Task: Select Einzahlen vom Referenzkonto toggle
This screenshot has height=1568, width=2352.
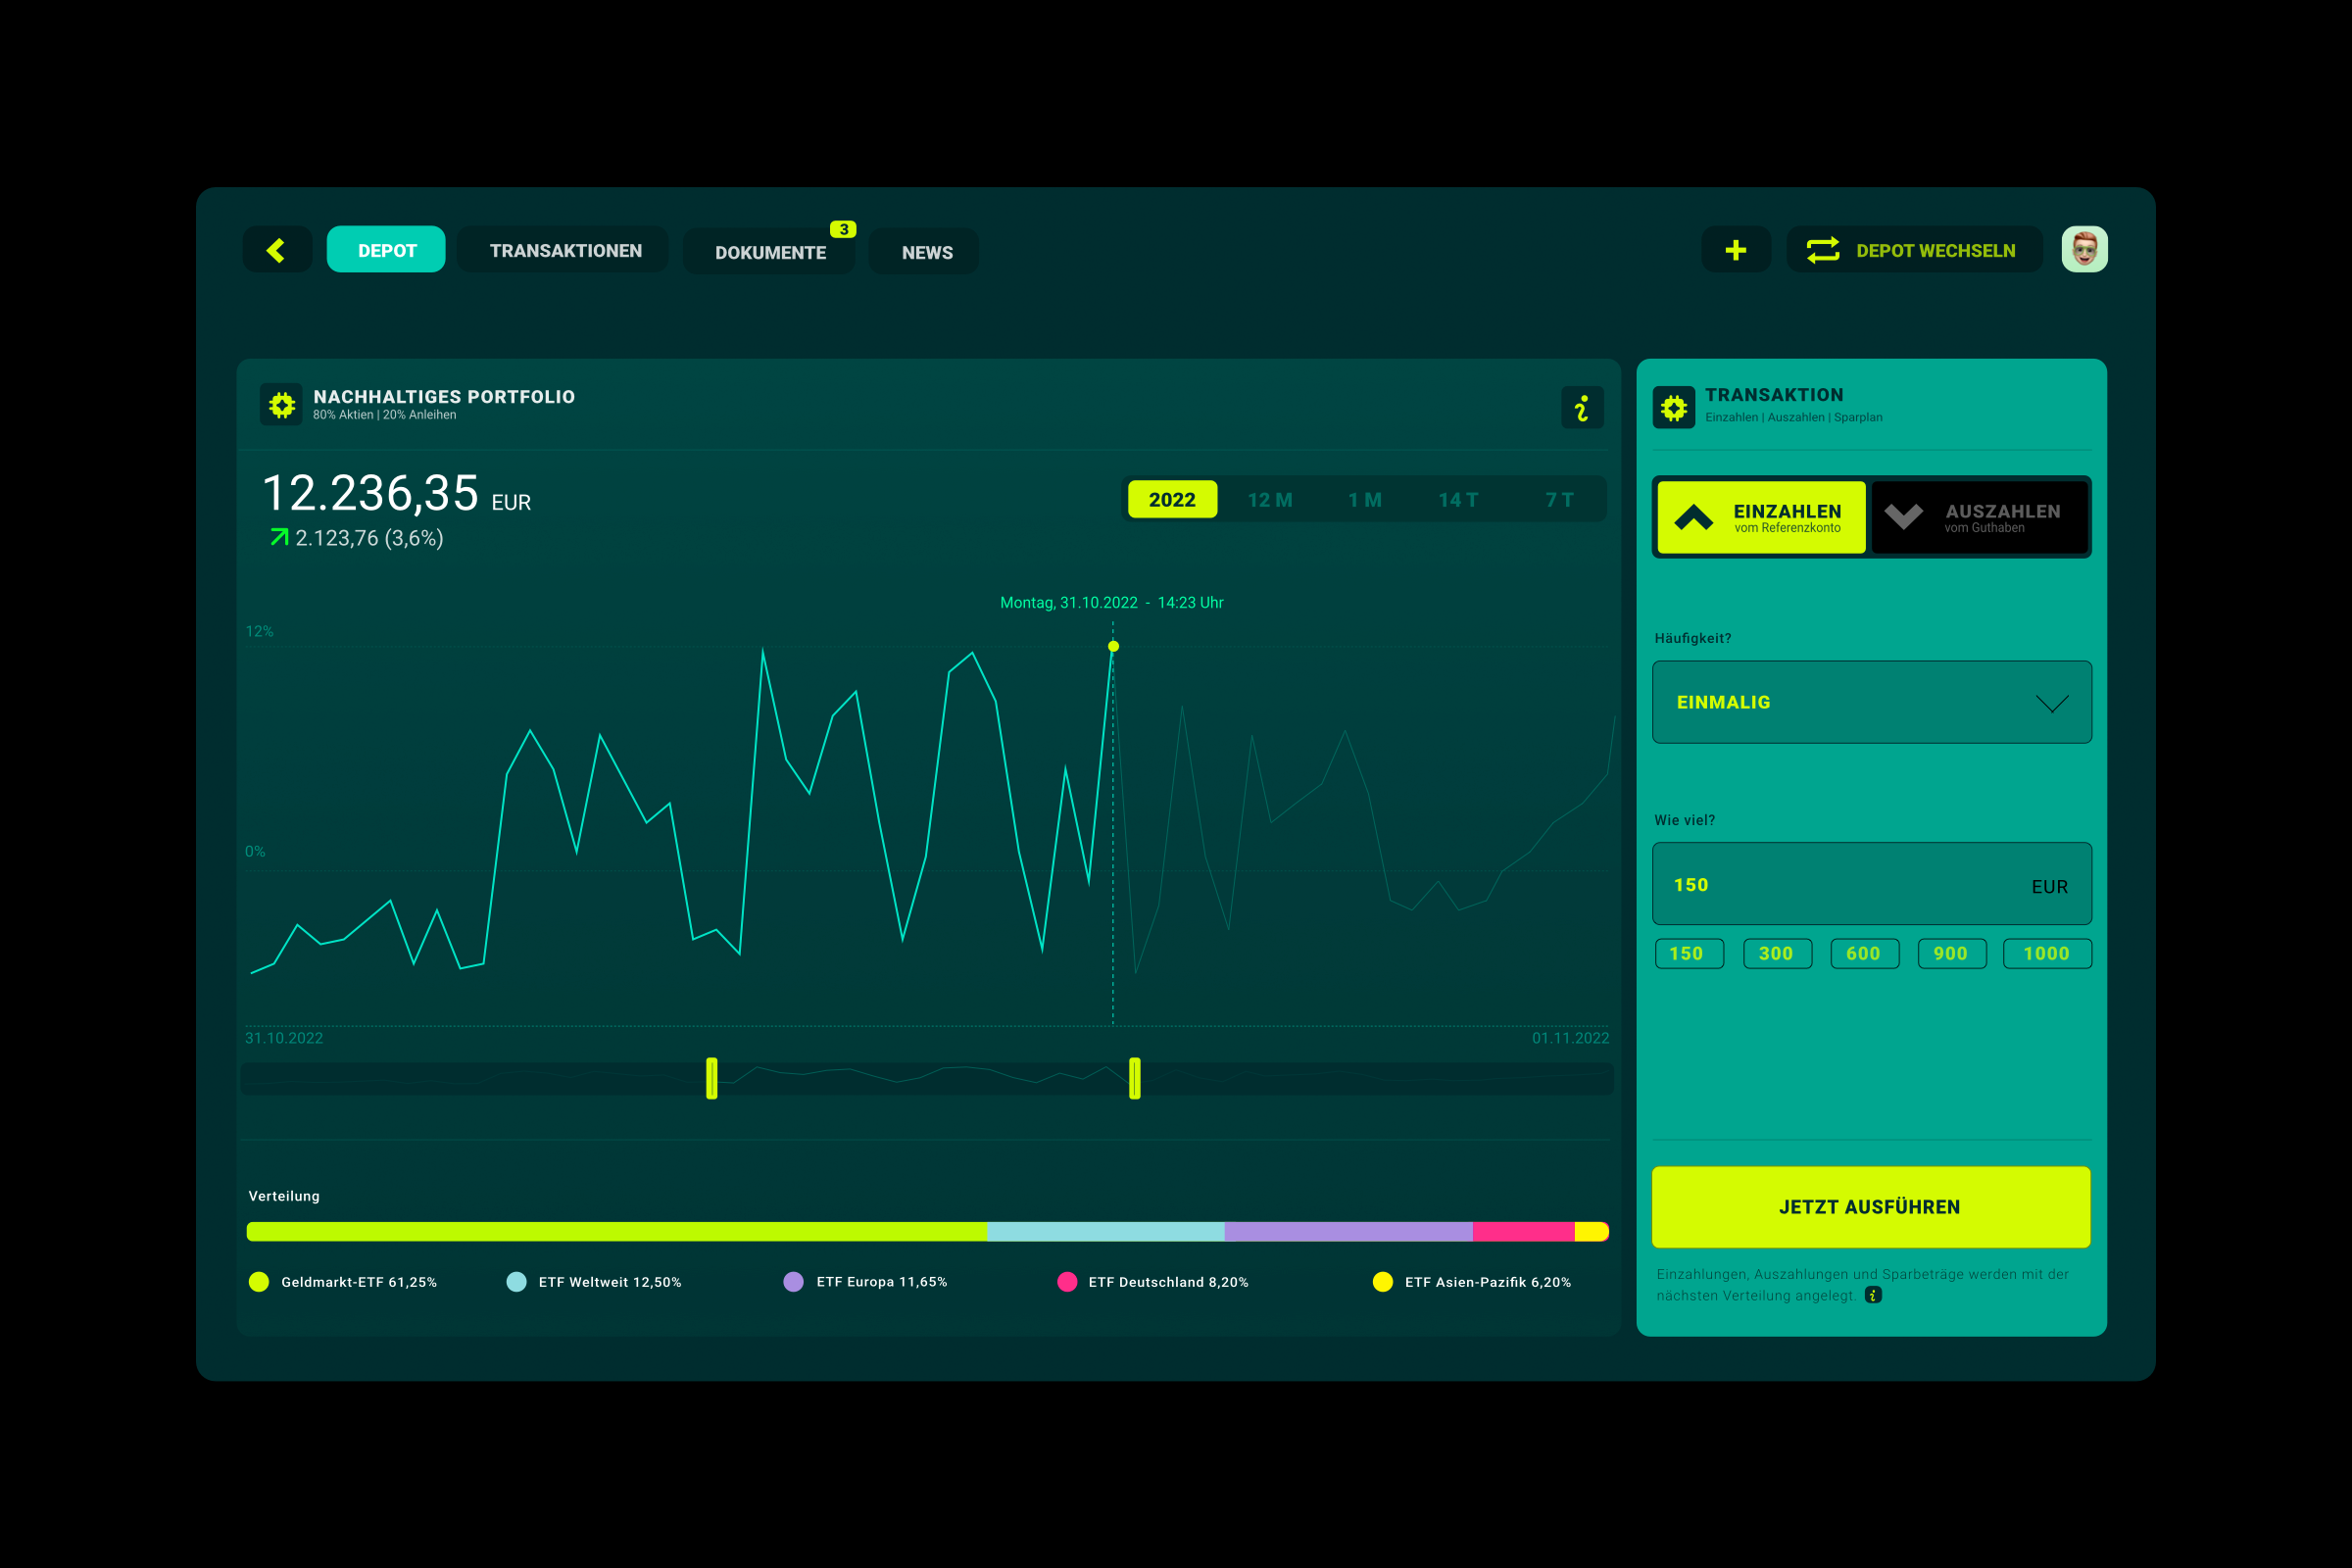Action: (x=1761, y=517)
